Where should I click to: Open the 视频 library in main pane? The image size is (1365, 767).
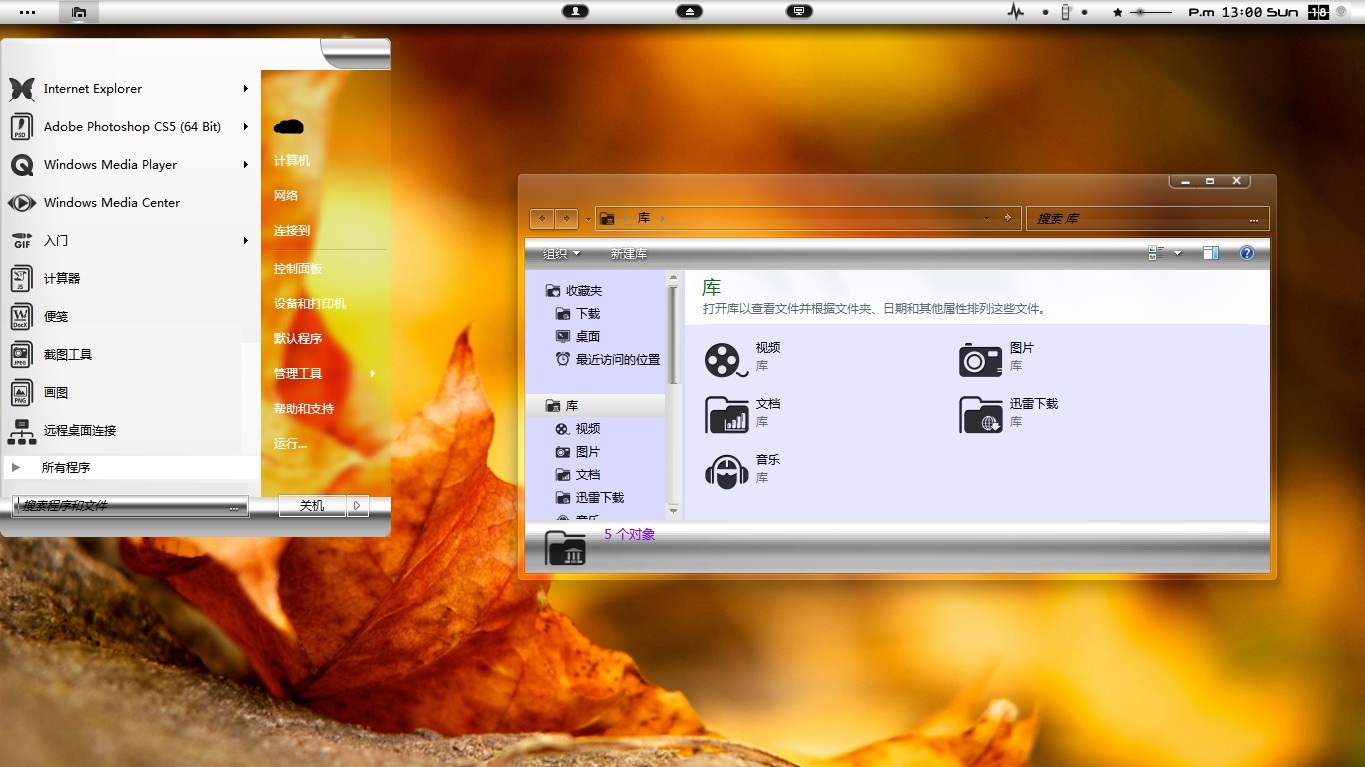[x=742, y=358]
